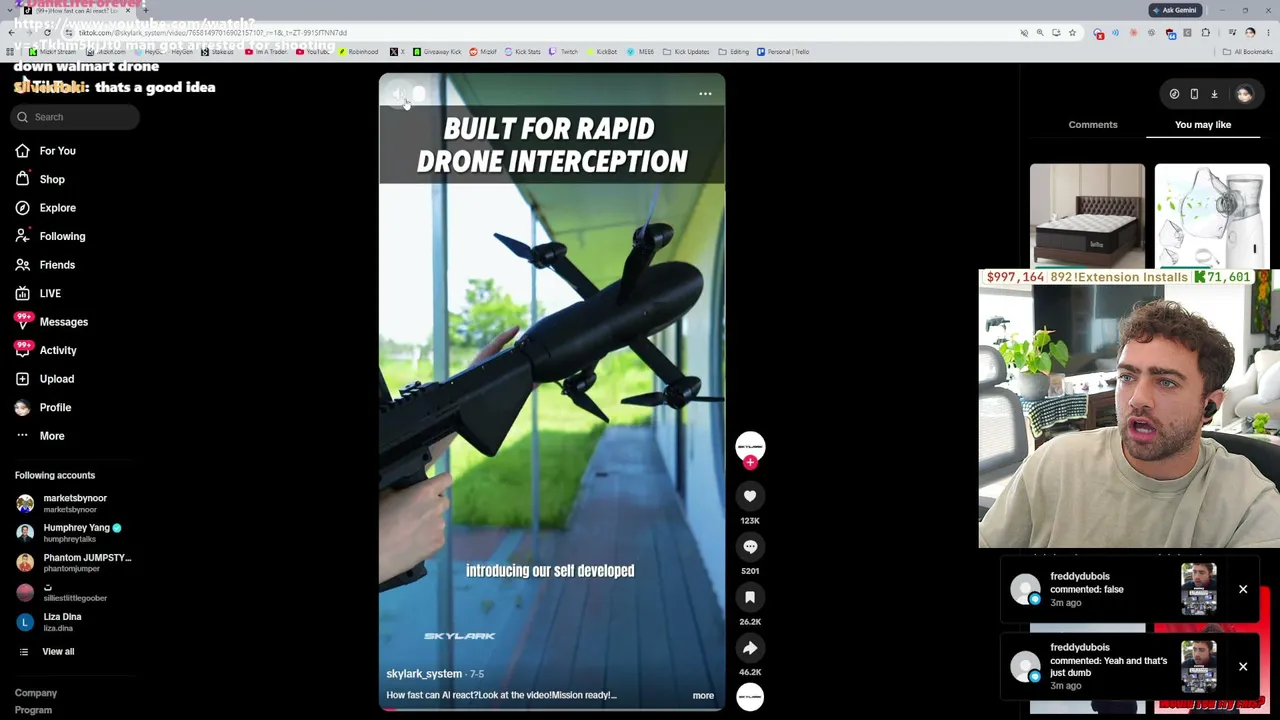Open the For You feed
Screen dimensions: 1280x720
(57, 151)
